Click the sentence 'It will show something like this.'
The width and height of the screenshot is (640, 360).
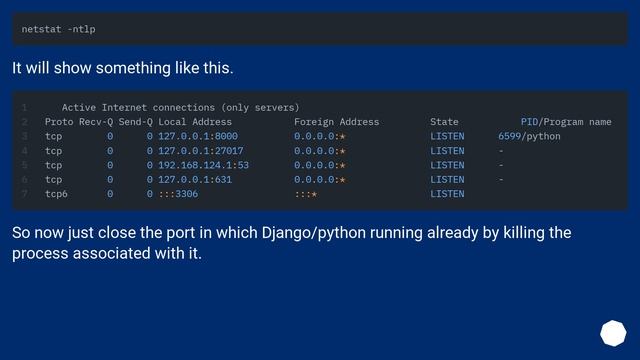(x=122, y=68)
